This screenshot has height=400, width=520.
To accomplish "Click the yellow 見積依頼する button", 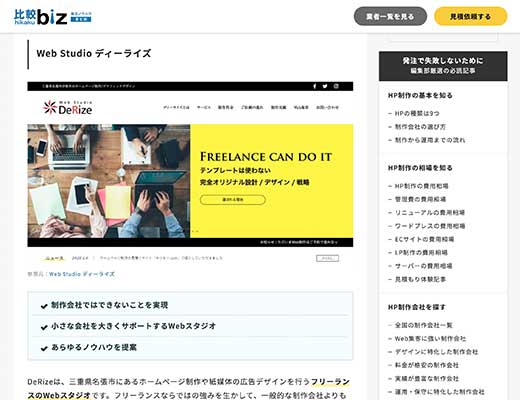I will point(470,16).
